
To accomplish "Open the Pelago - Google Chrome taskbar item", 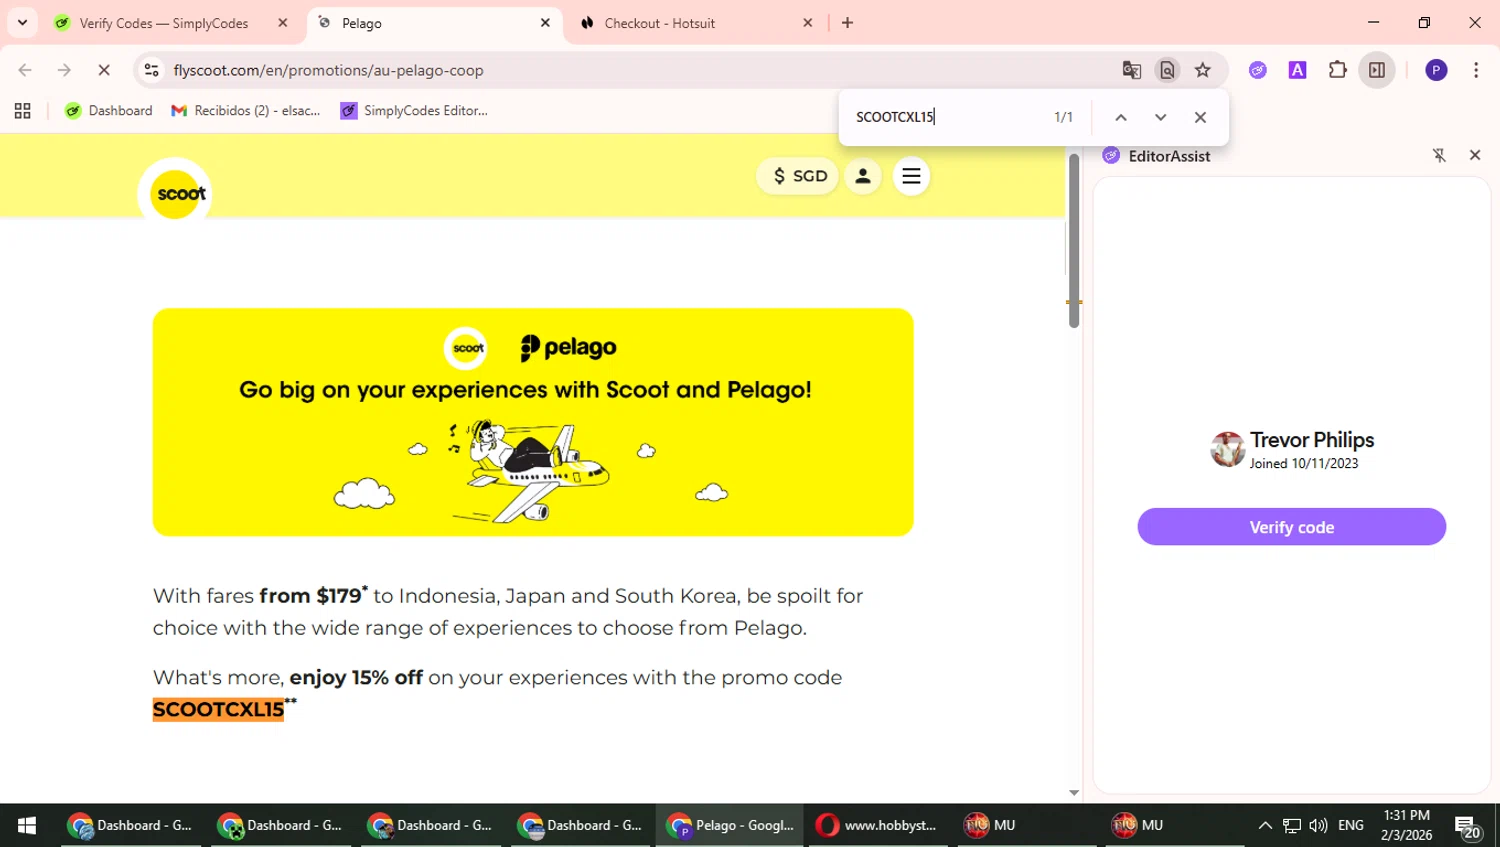I will pos(731,825).
